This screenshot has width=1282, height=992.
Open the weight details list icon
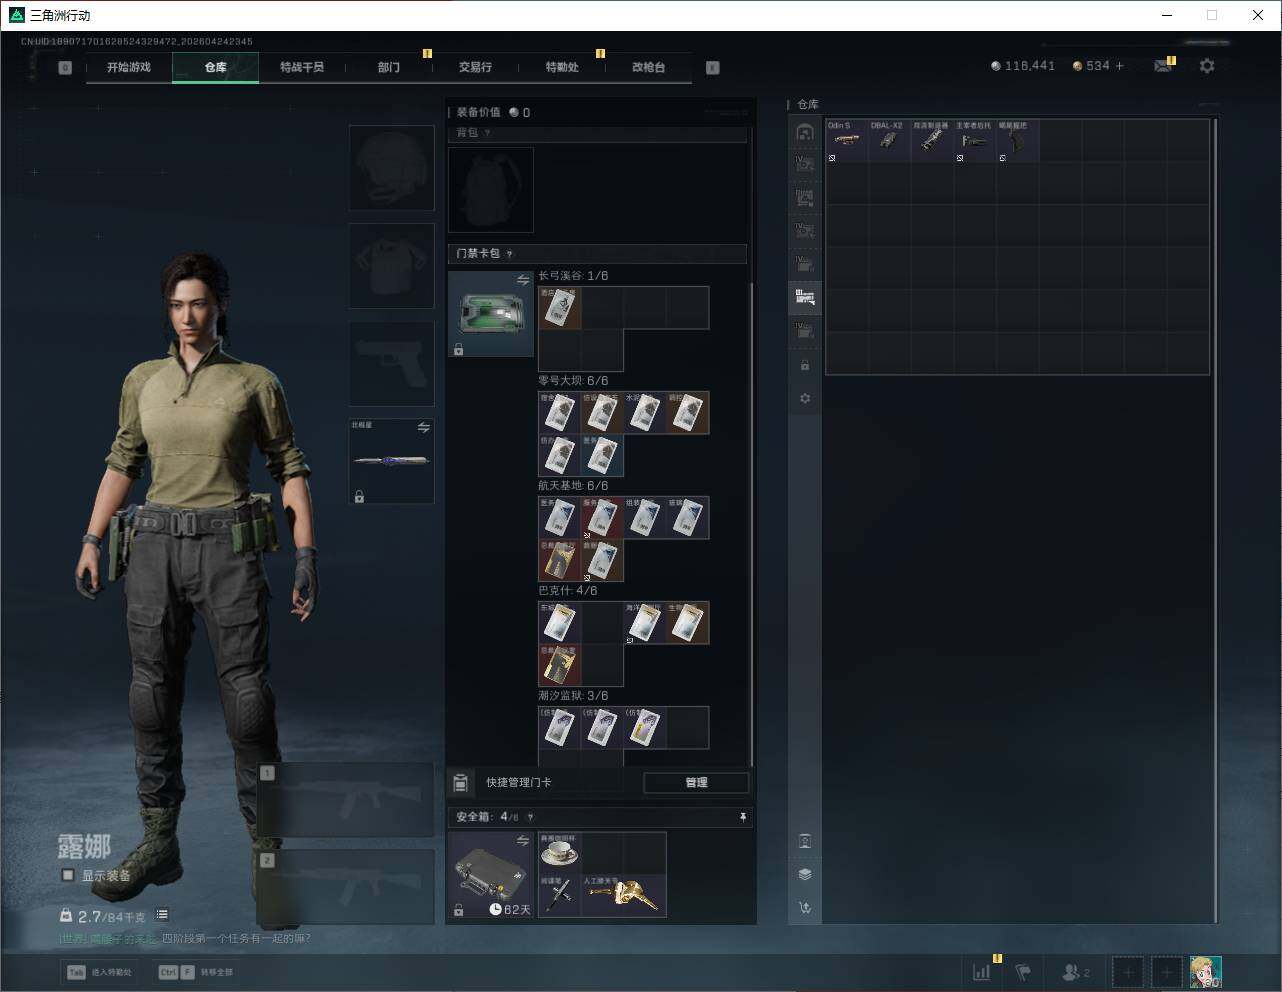(162, 915)
